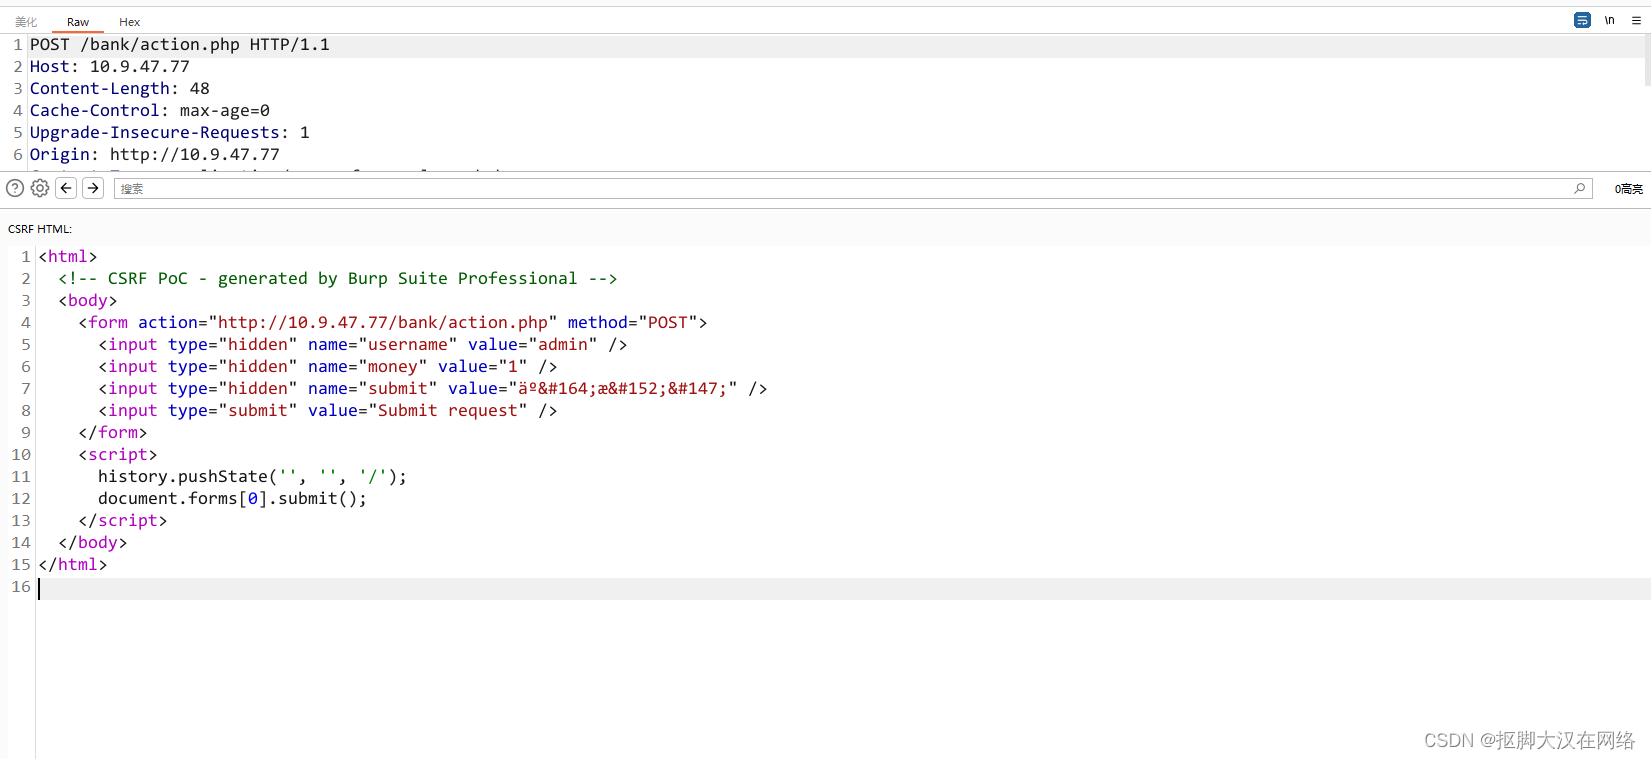Click 'Origin: http://10.9.47.77' header line
The height and width of the screenshot is (759, 1651).
point(155,155)
